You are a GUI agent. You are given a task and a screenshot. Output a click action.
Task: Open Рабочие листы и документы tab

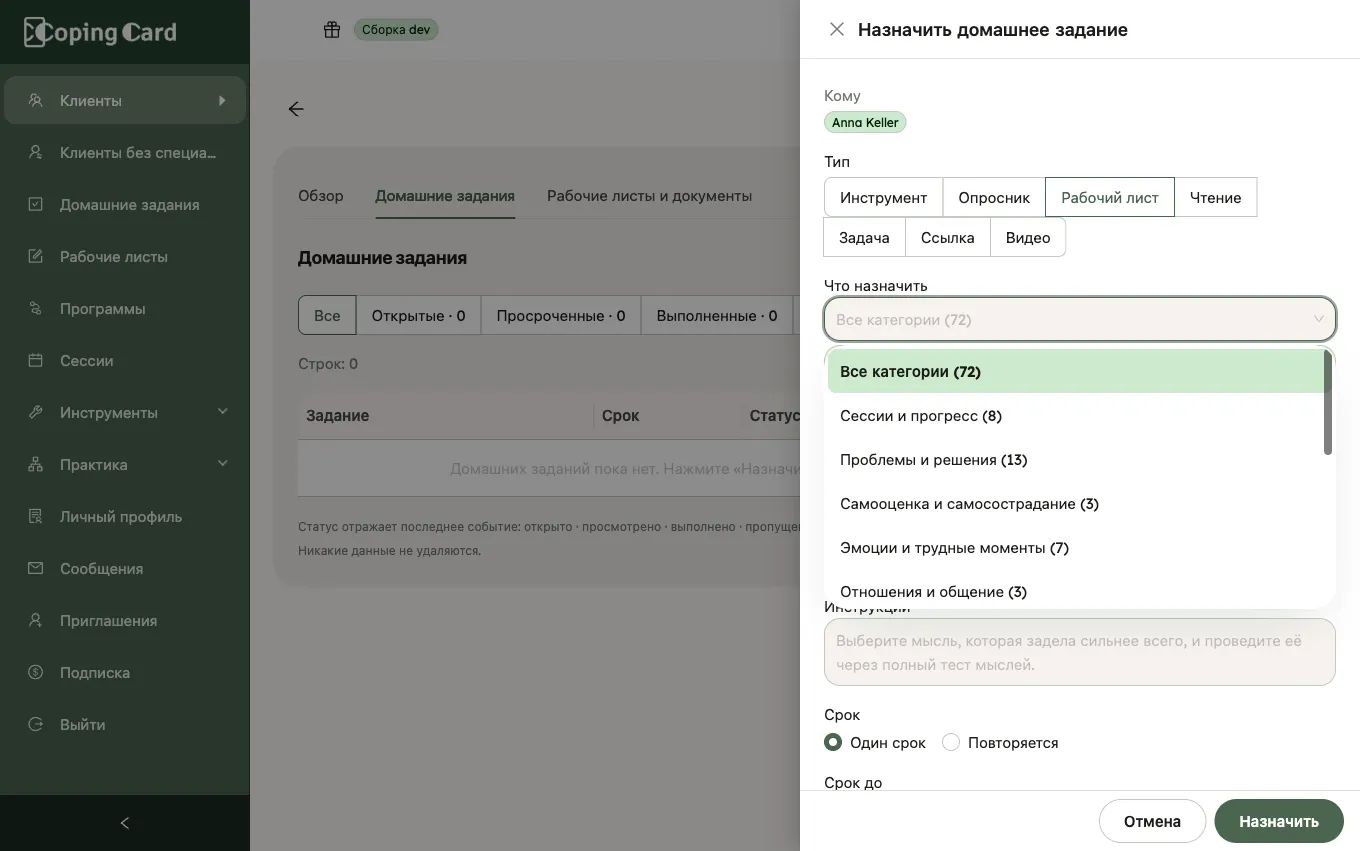[649, 196]
